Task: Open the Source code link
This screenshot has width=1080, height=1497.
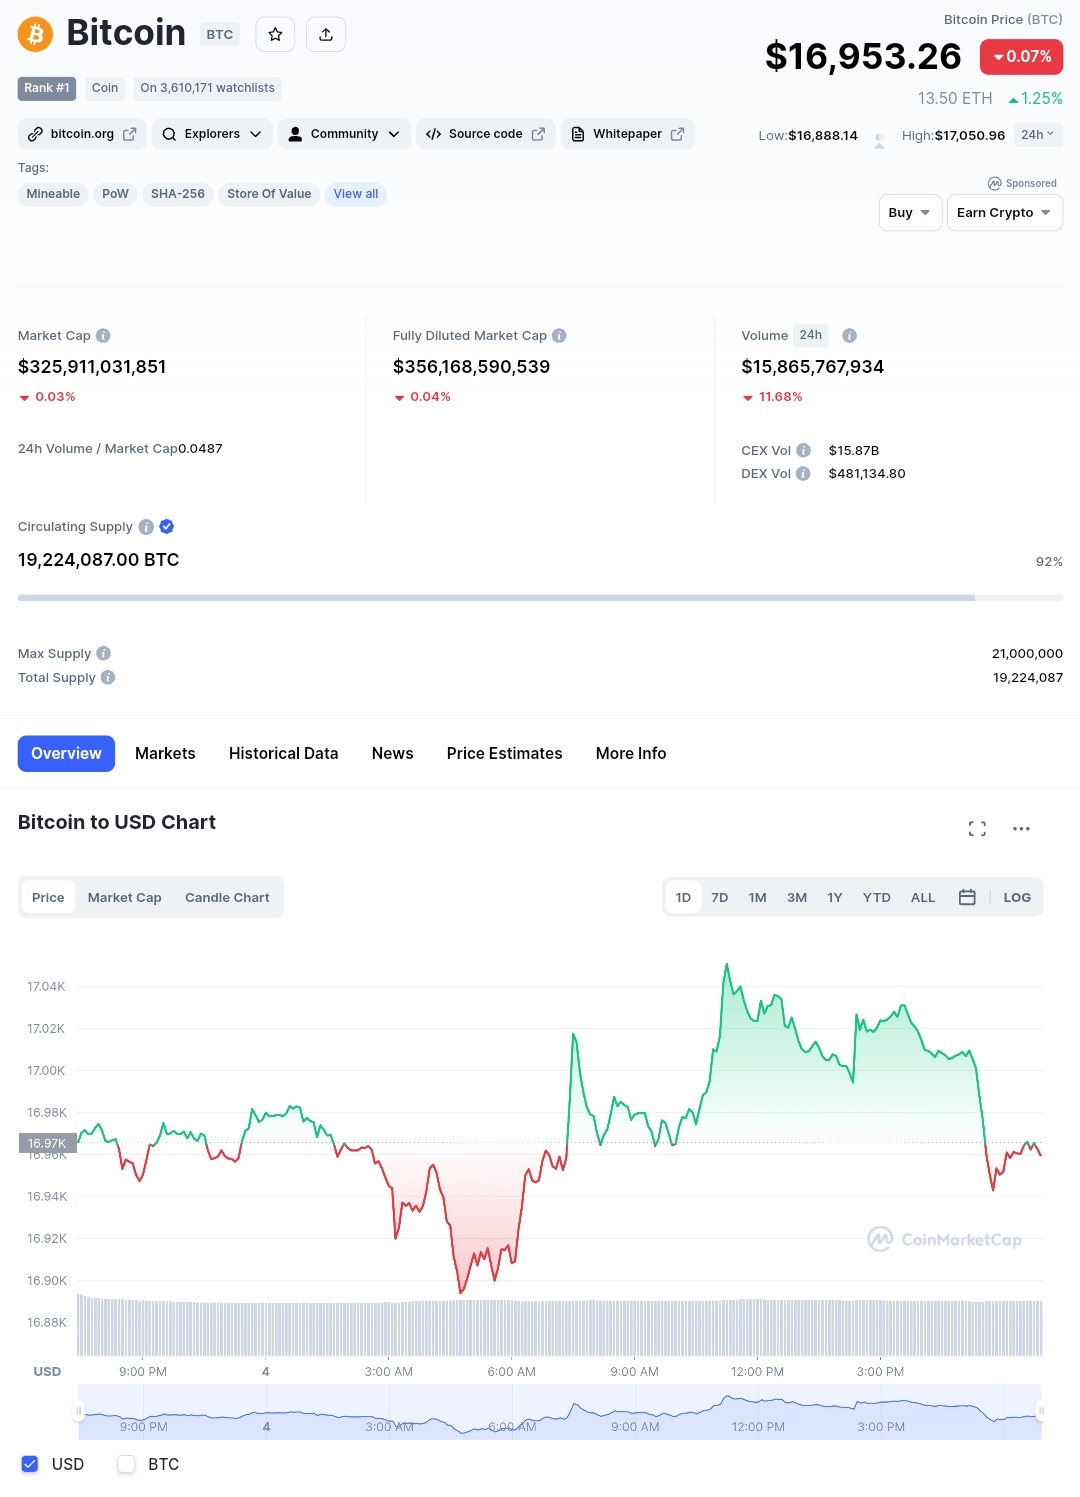Action: [485, 134]
